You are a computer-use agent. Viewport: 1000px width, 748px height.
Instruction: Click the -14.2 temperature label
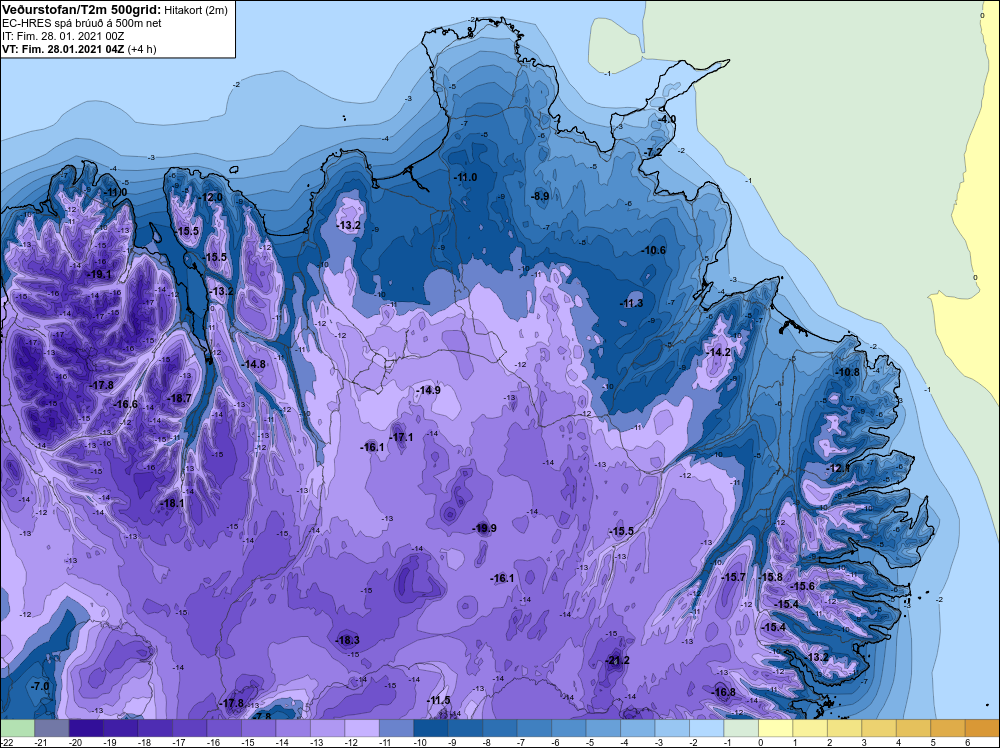click(x=719, y=353)
